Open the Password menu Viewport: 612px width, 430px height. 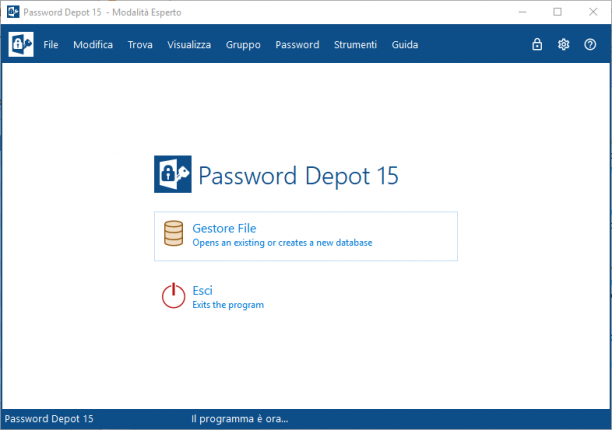click(297, 44)
